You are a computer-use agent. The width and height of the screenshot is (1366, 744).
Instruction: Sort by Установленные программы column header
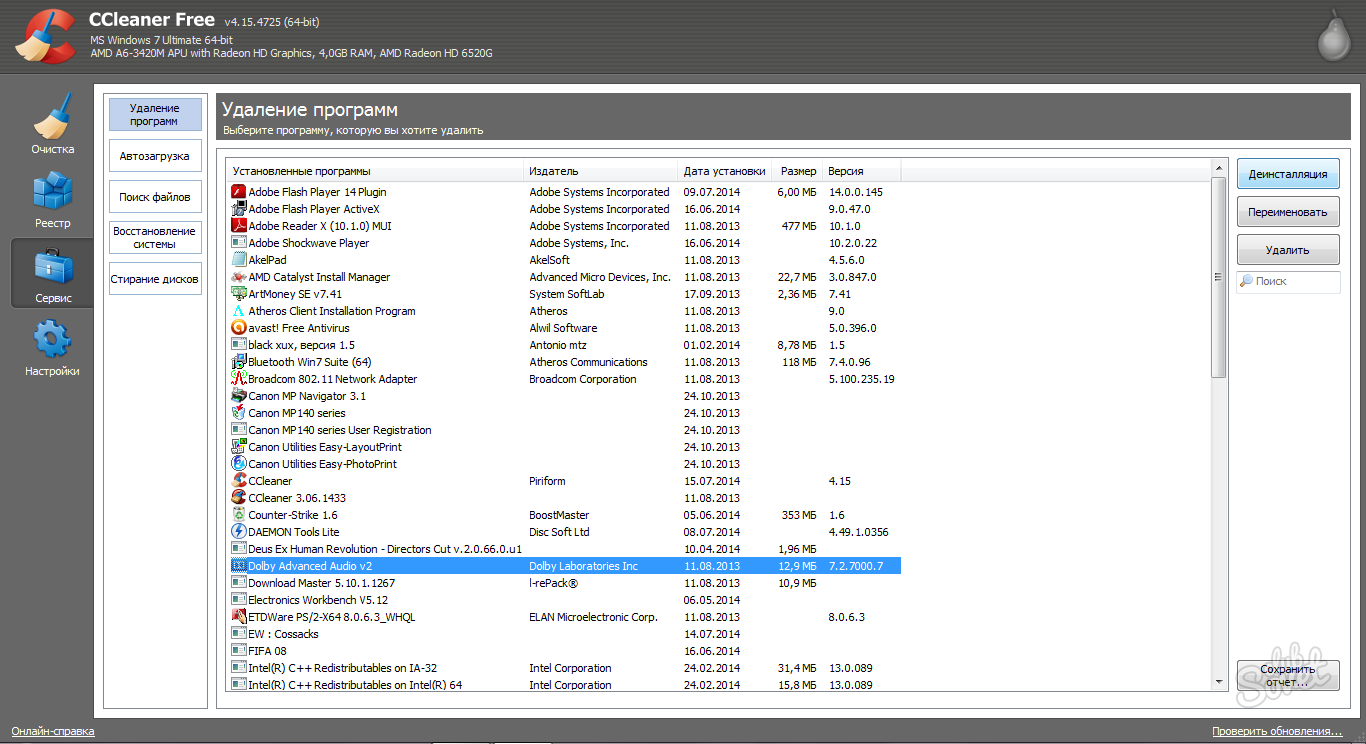[374, 171]
